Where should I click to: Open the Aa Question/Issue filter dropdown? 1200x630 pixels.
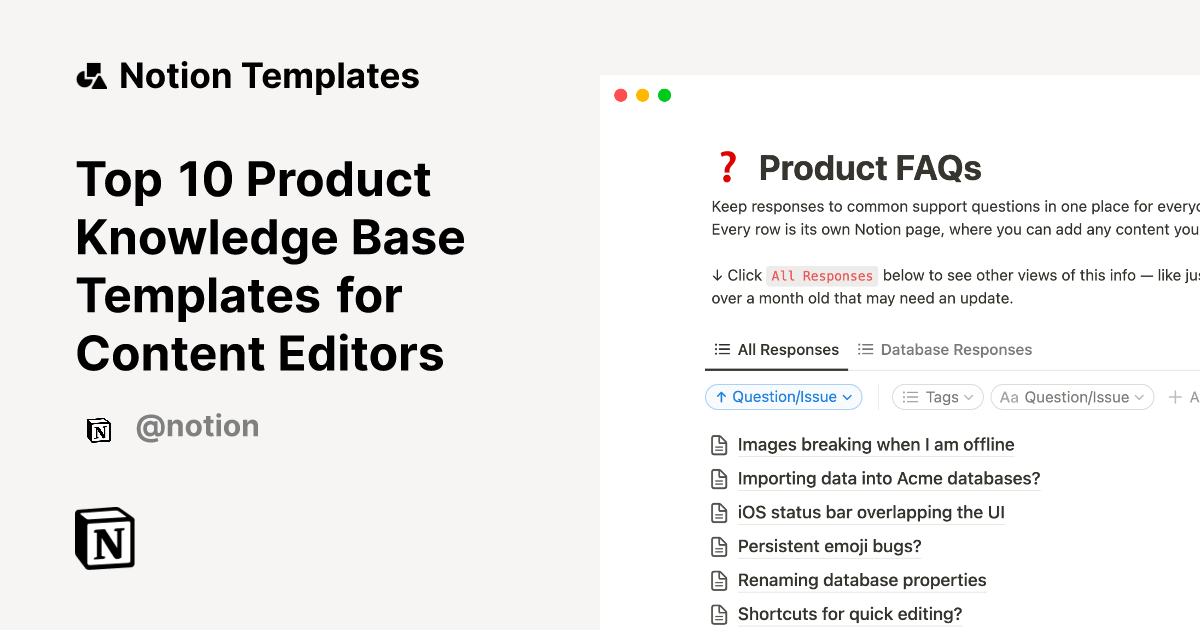[1071, 397]
